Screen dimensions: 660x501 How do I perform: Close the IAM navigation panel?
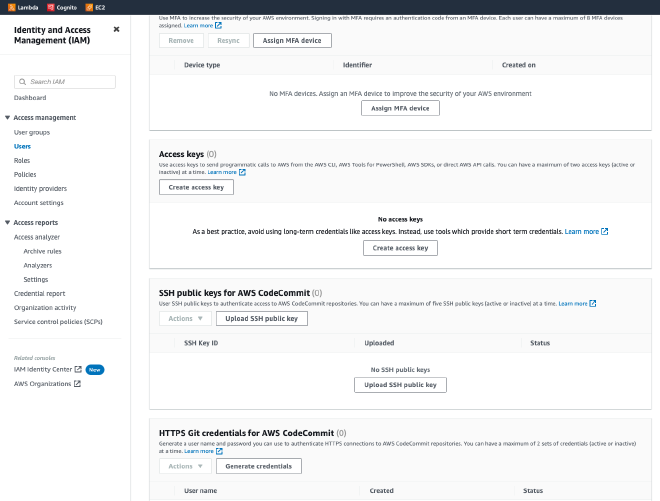tap(116, 29)
